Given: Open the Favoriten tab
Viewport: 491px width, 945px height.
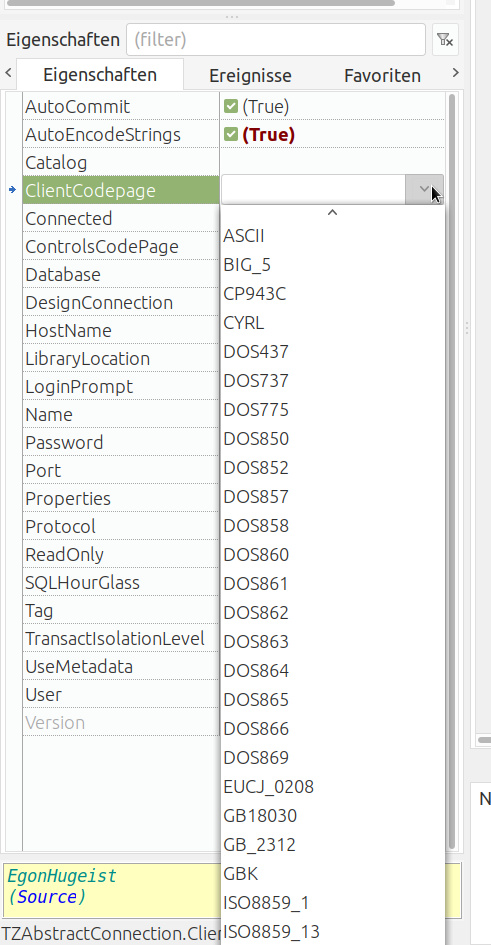Looking at the screenshot, I should (x=383, y=76).
